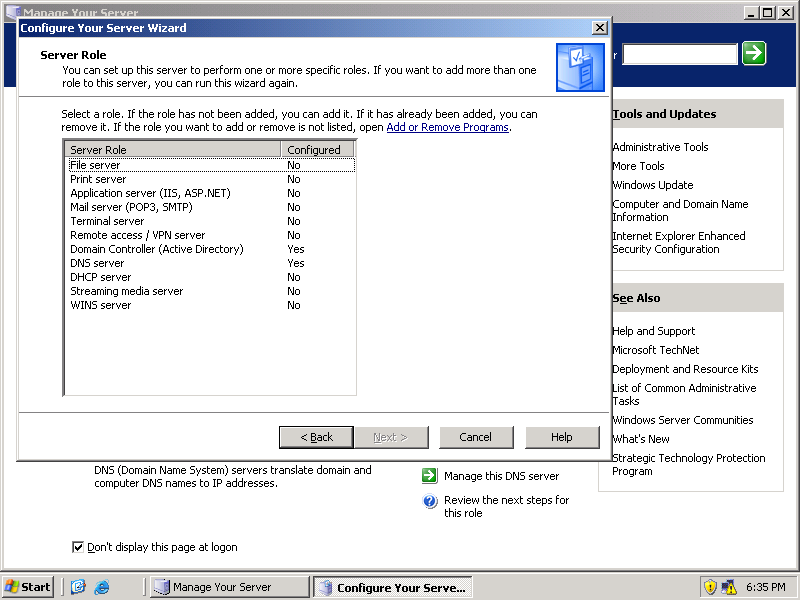Switch to Manage Your Server taskbar button
The height and width of the screenshot is (600, 800).
point(230,587)
